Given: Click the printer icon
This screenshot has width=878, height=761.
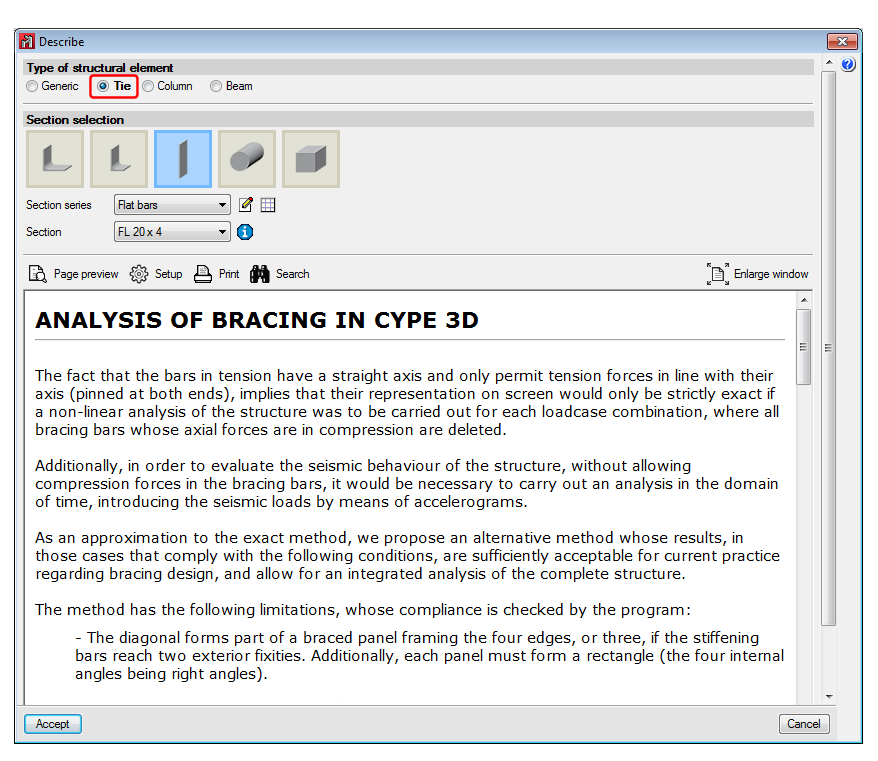Looking at the screenshot, I should [203, 274].
